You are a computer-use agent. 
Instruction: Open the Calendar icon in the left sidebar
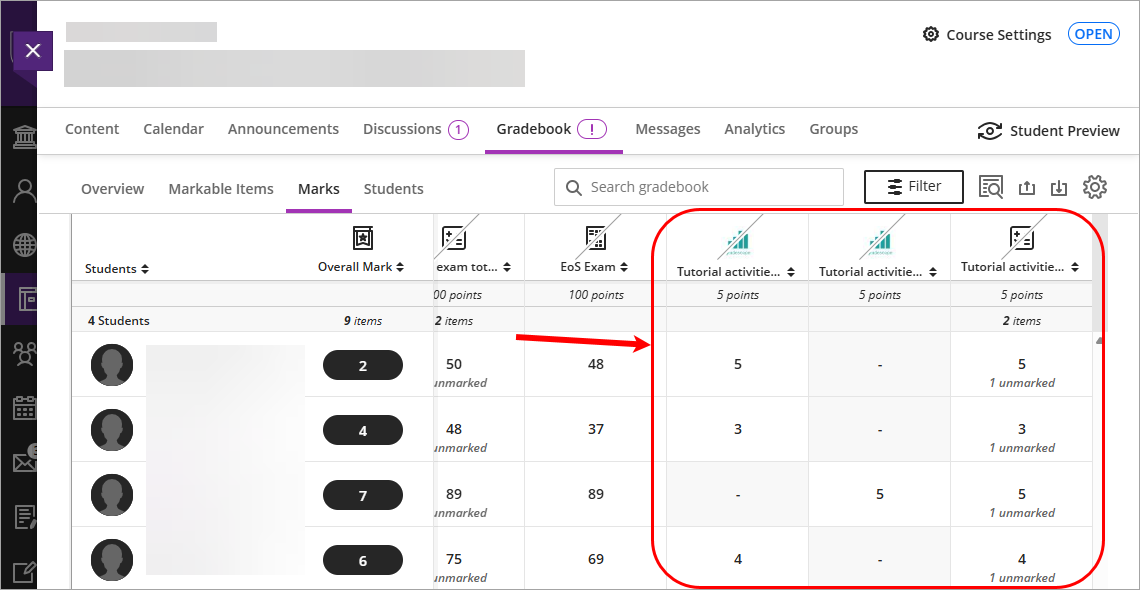coord(24,407)
